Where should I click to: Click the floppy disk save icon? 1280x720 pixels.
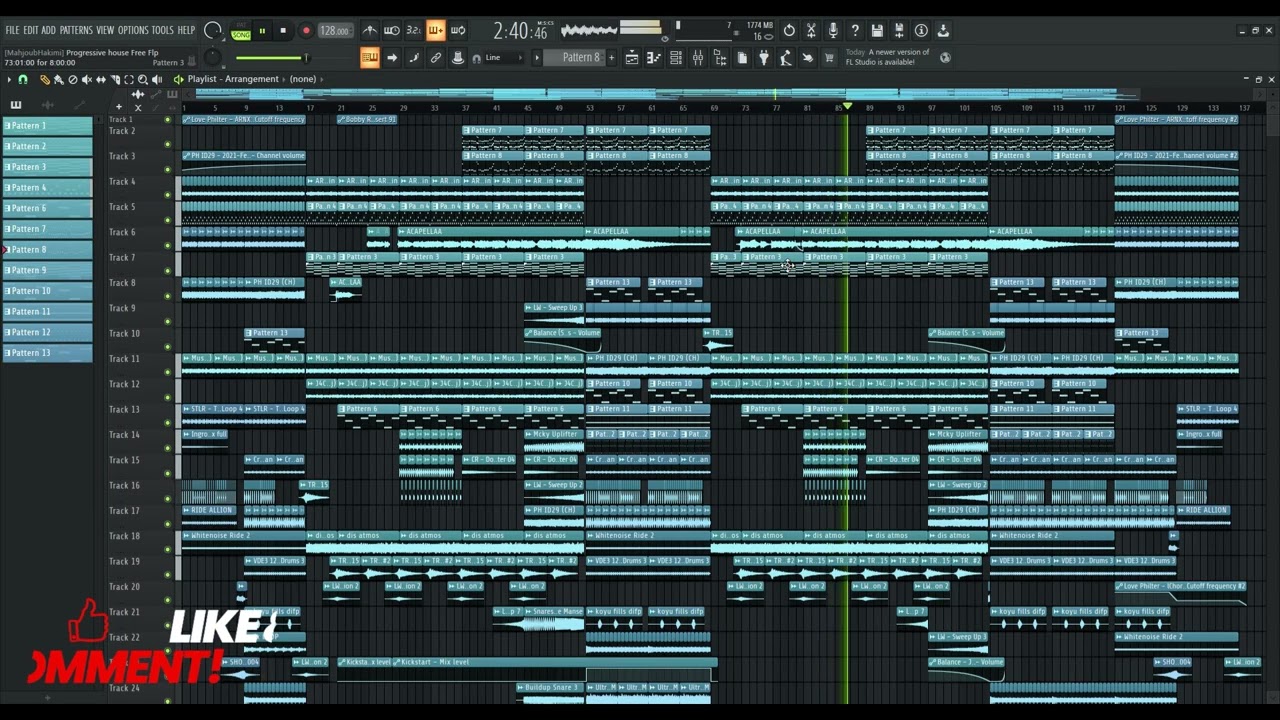tap(877, 31)
